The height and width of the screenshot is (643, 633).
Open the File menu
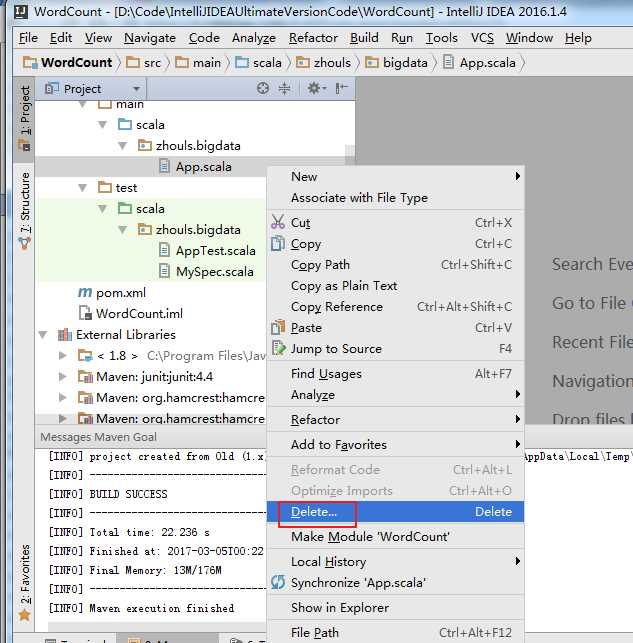pos(28,38)
